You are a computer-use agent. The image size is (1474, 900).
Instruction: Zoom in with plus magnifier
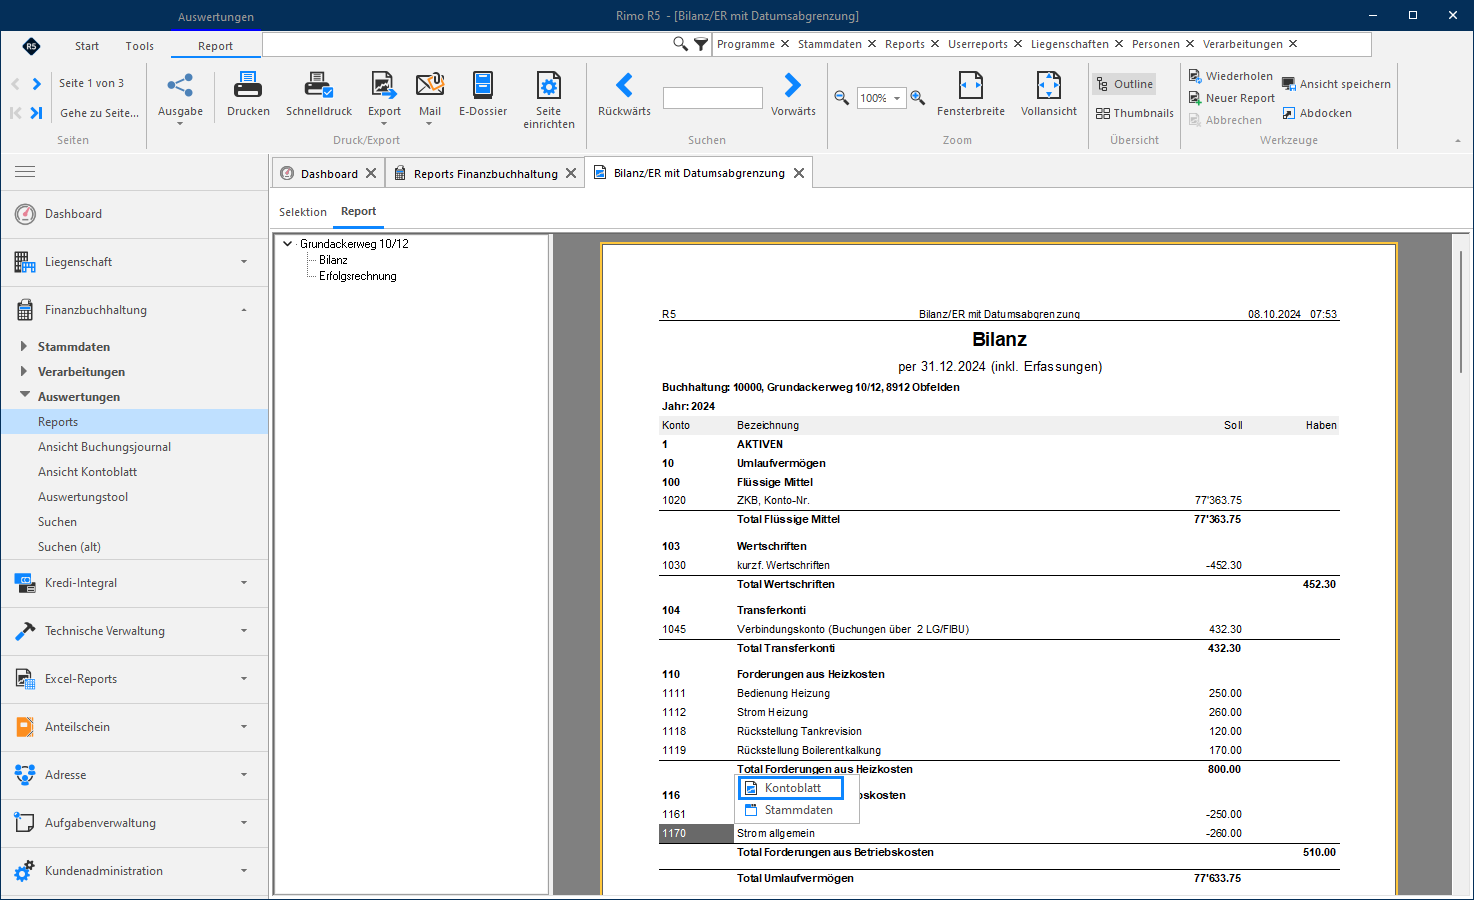click(918, 98)
